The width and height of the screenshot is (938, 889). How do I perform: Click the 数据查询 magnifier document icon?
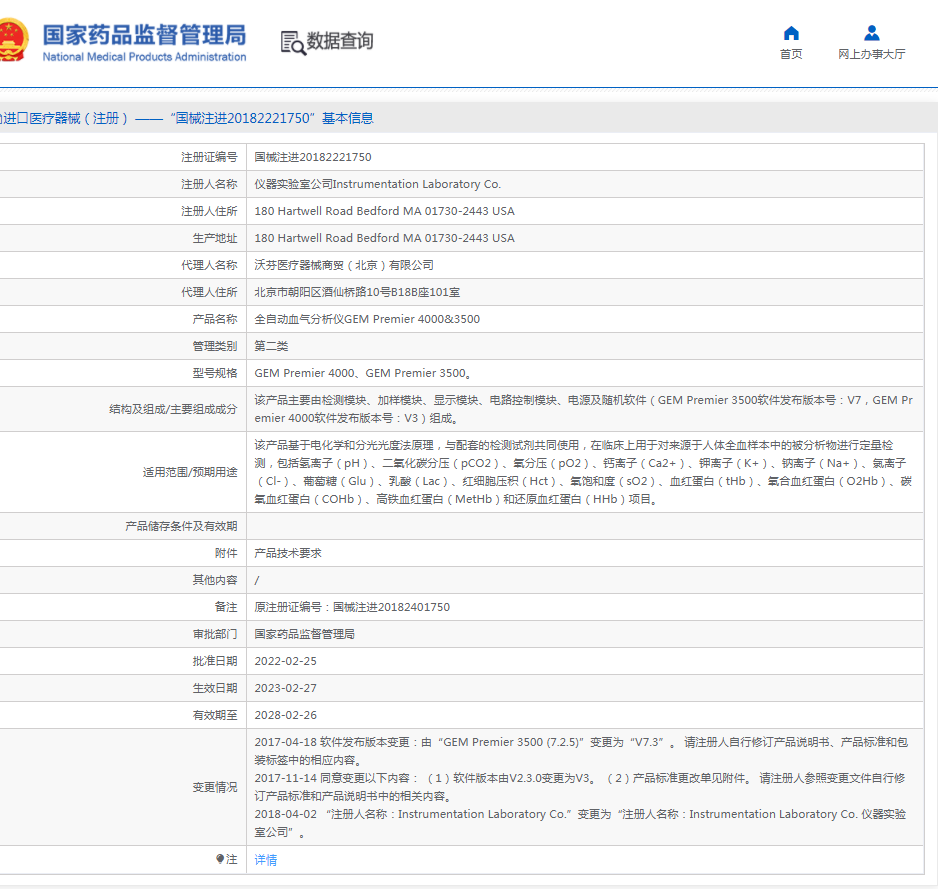coord(292,42)
